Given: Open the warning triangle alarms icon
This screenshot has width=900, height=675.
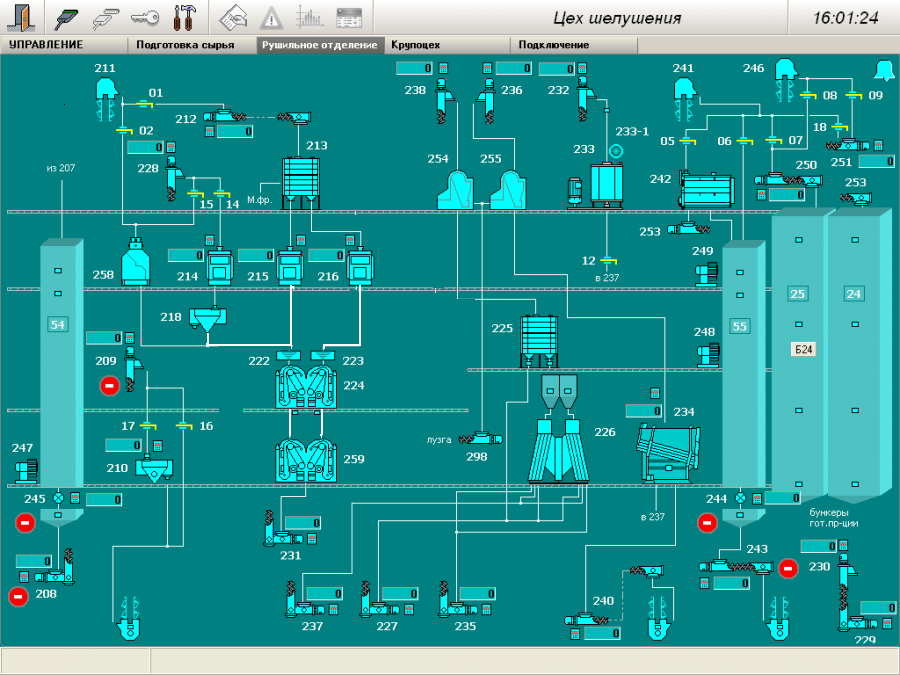Looking at the screenshot, I should pos(271,16).
